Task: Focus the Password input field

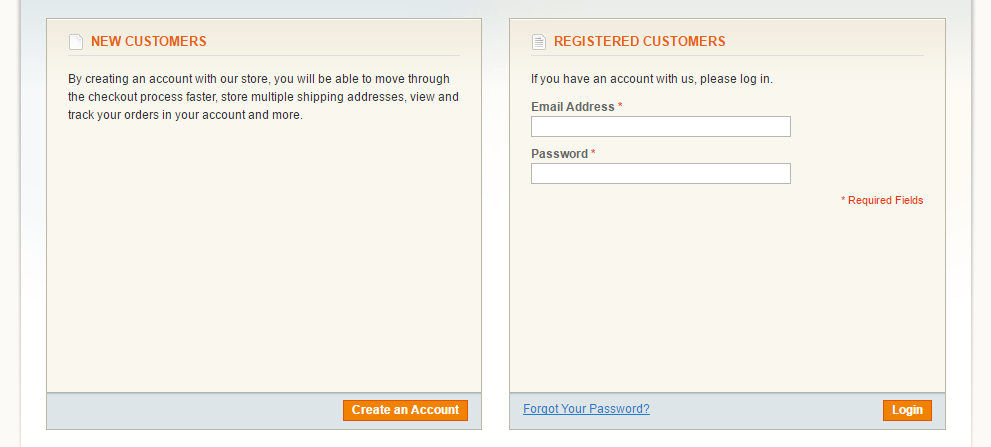Action: click(x=660, y=174)
